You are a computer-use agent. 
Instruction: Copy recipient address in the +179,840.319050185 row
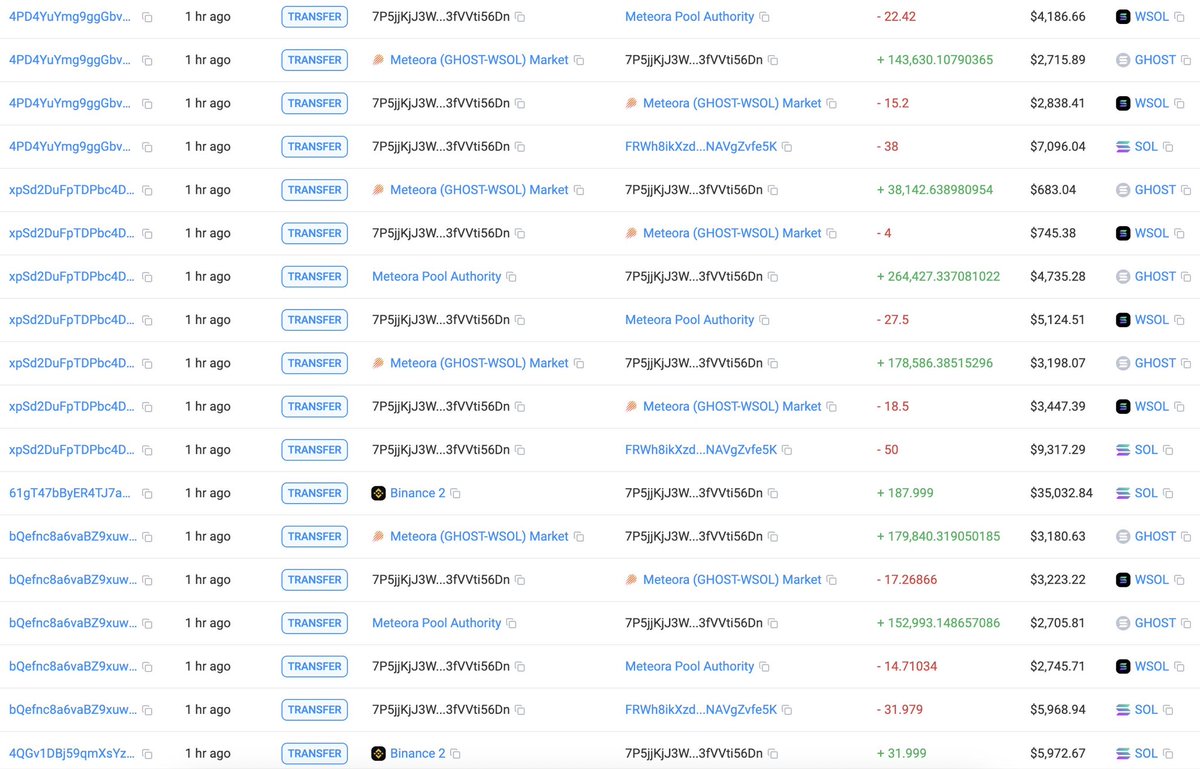pos(773,537)
